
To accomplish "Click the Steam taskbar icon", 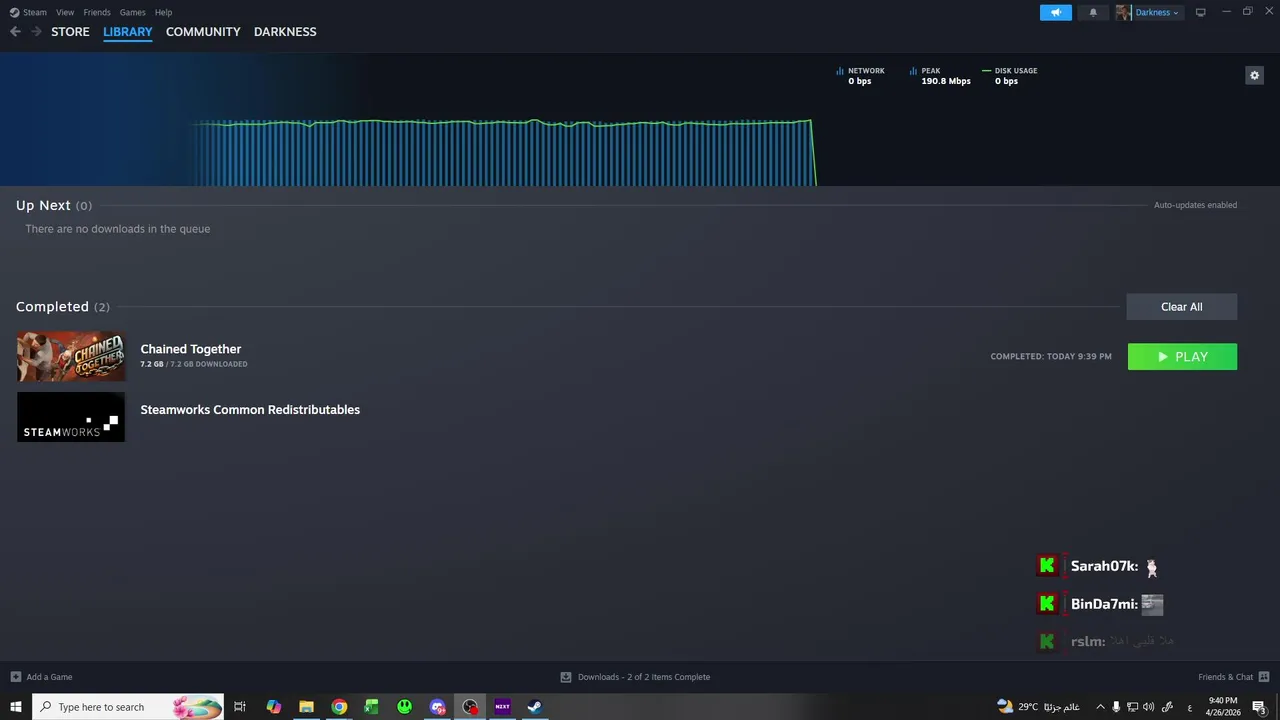I will click(x=535, y=707).
